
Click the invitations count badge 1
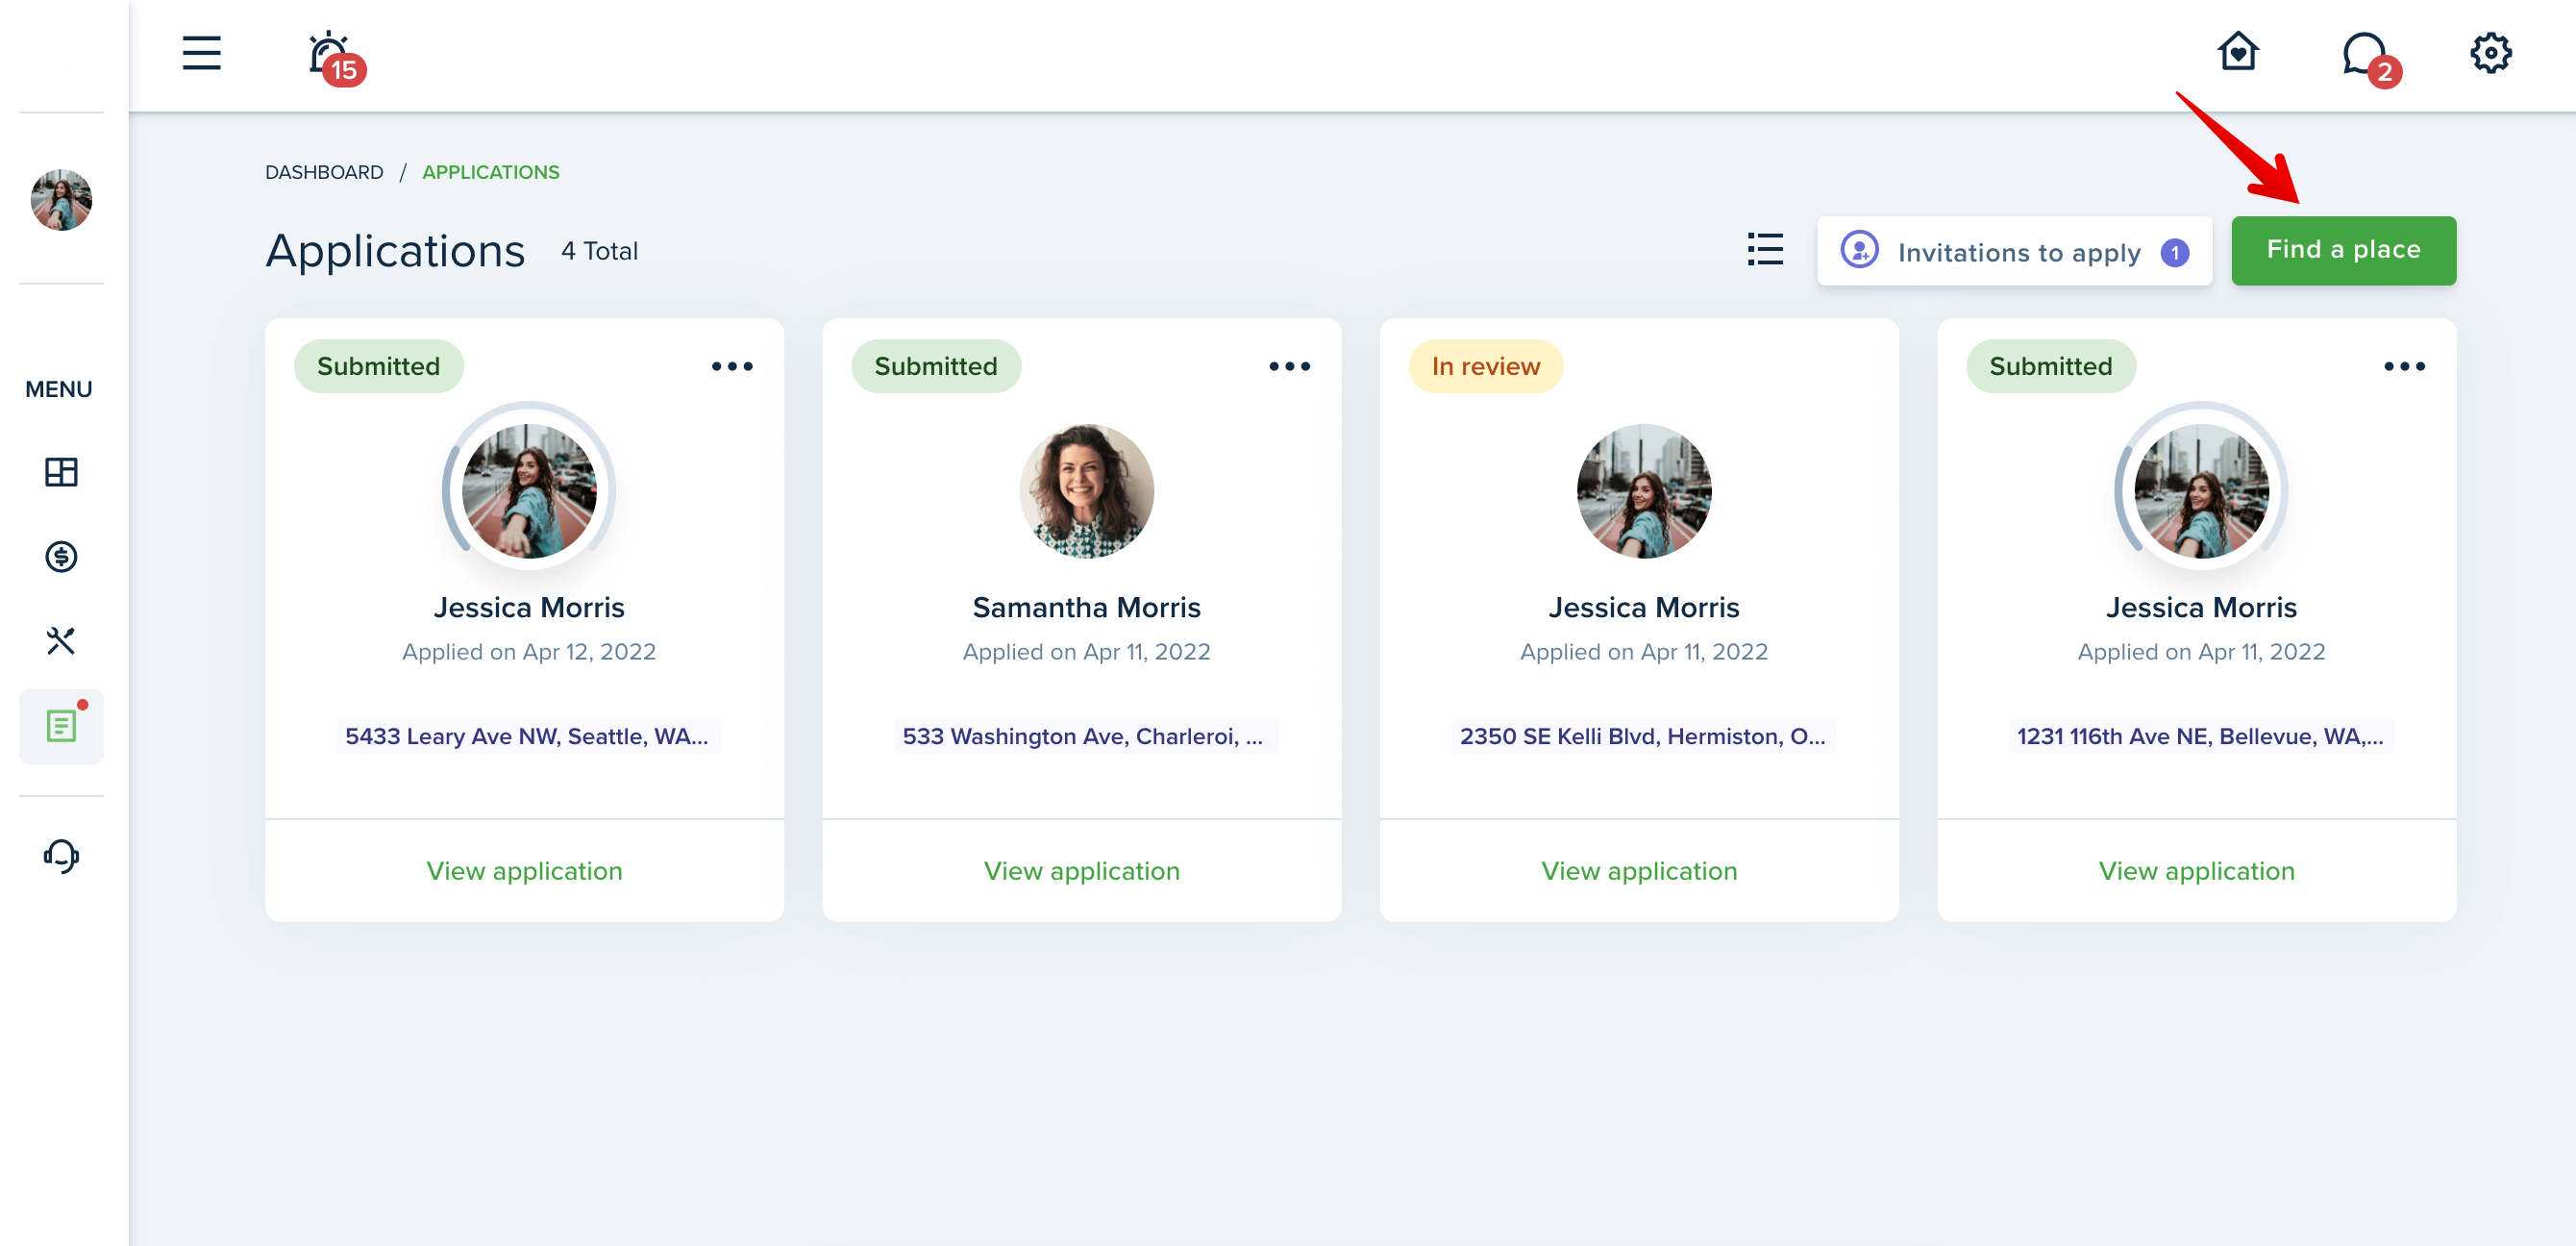[x=2174, y=253]
